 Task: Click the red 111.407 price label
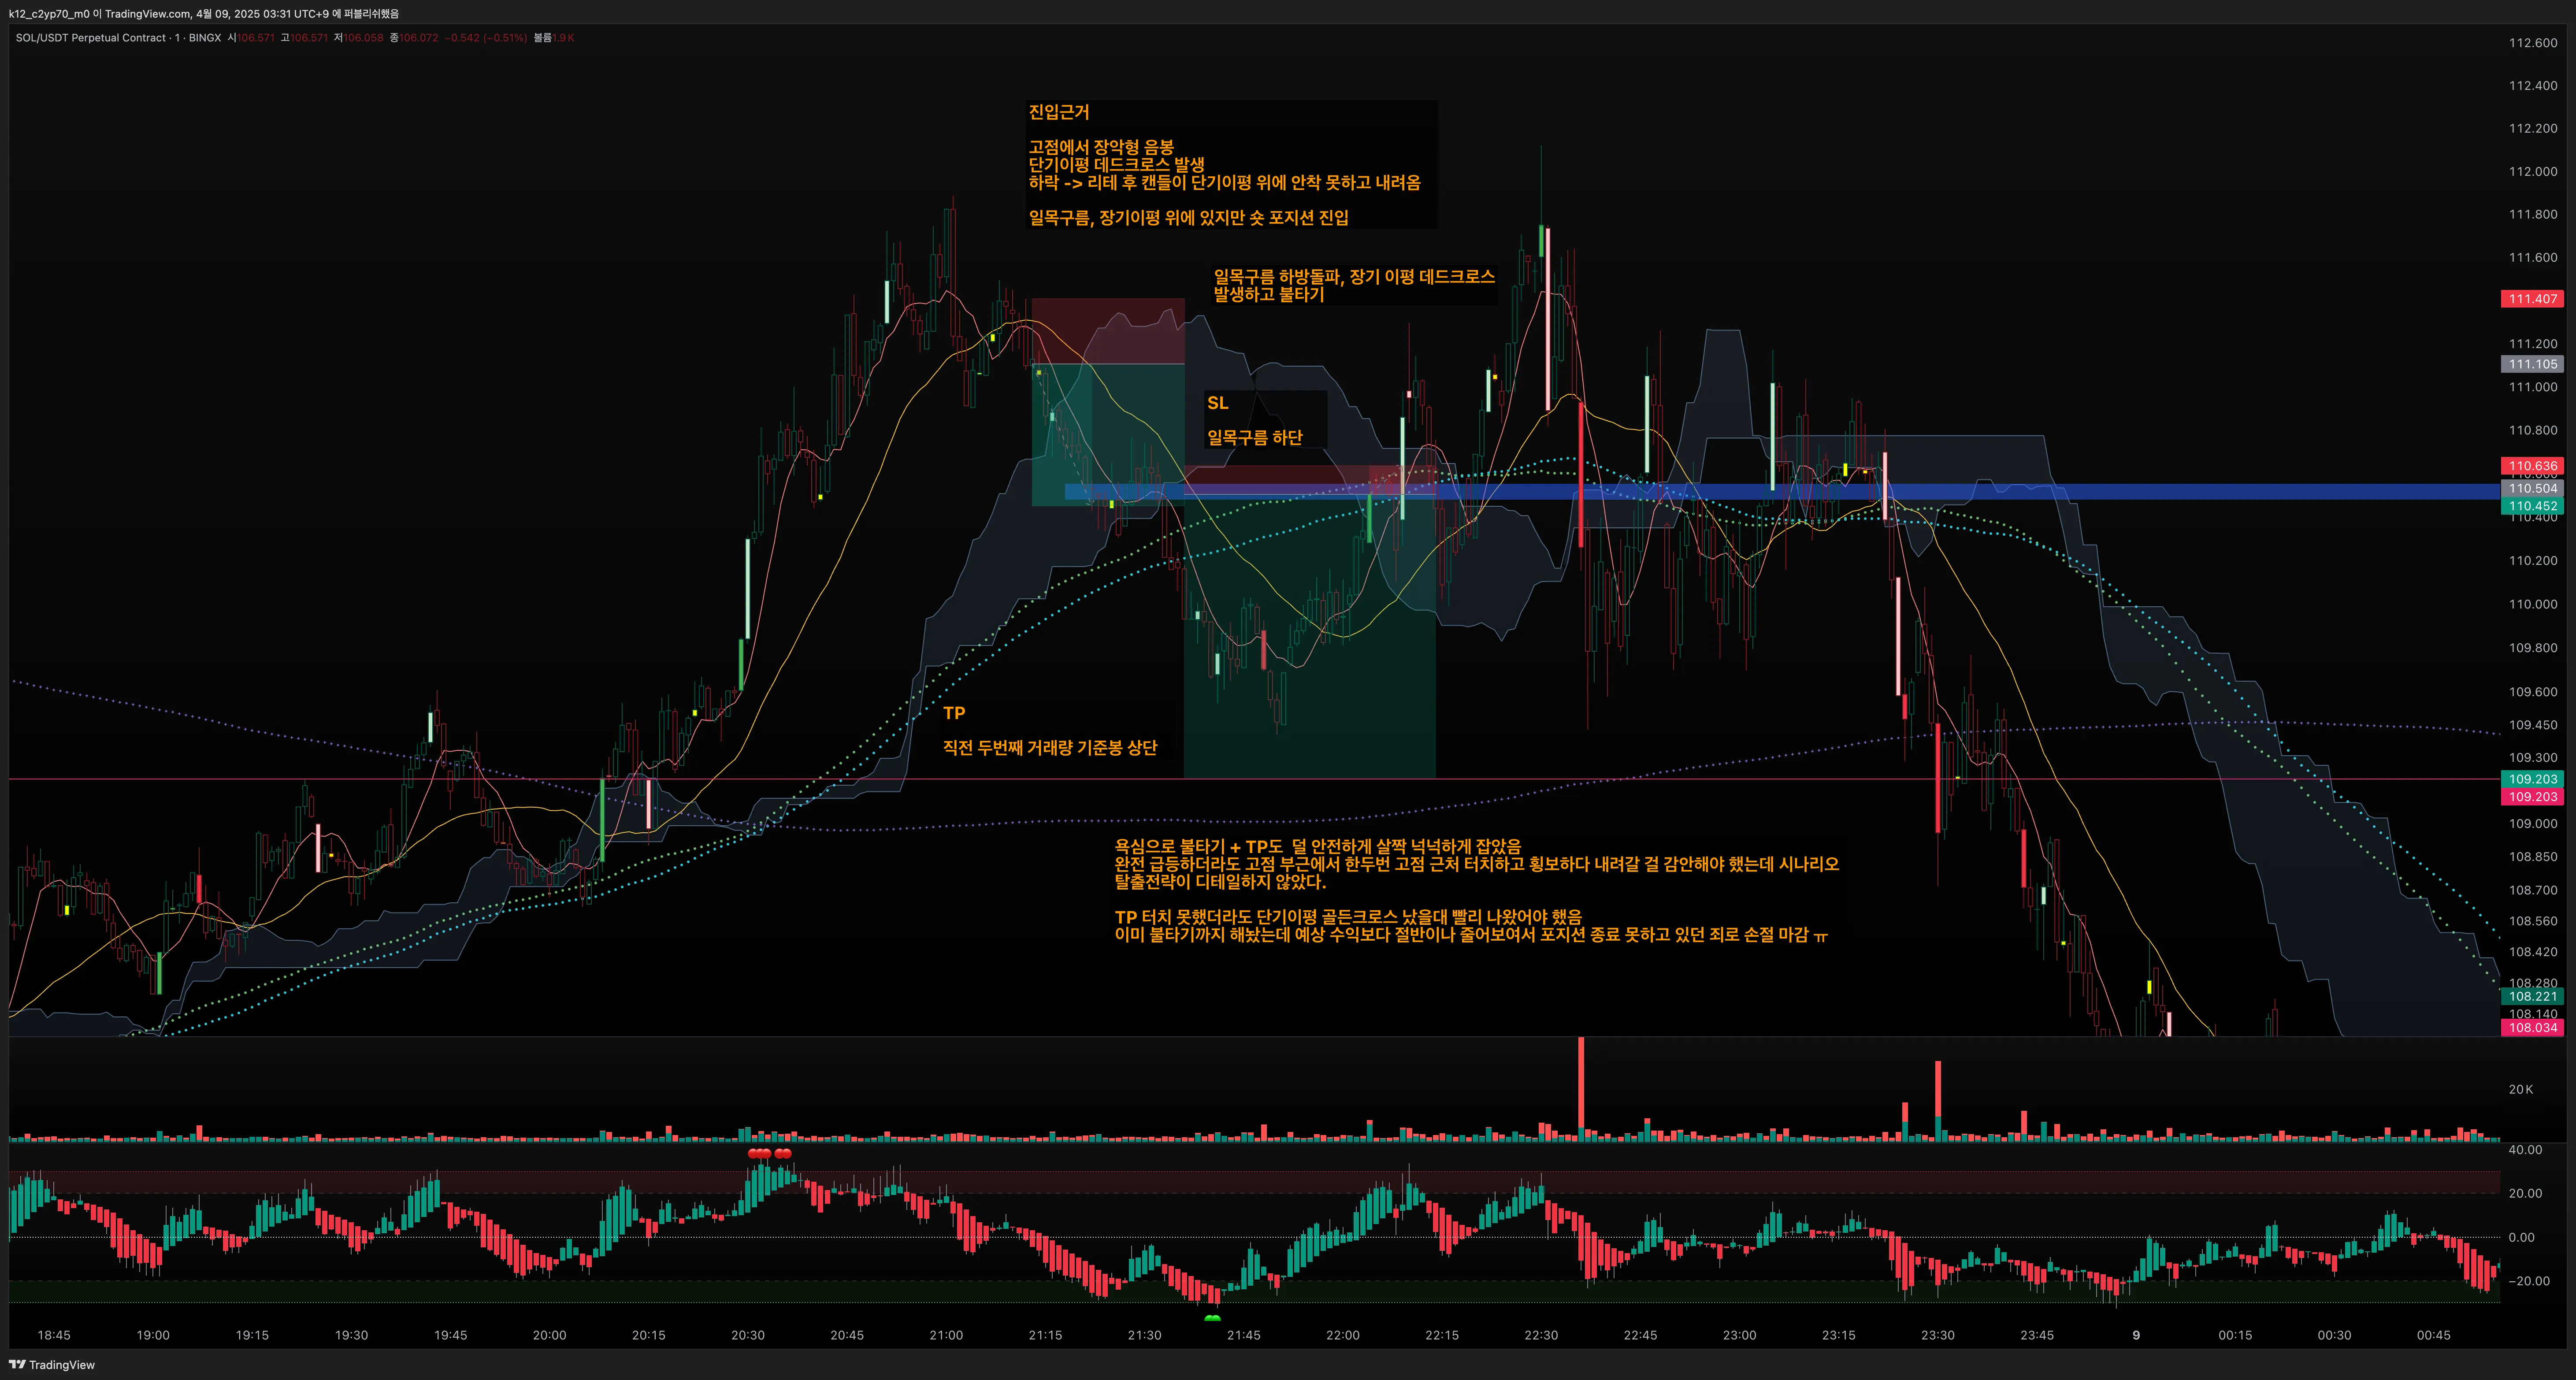[2532, 299]
